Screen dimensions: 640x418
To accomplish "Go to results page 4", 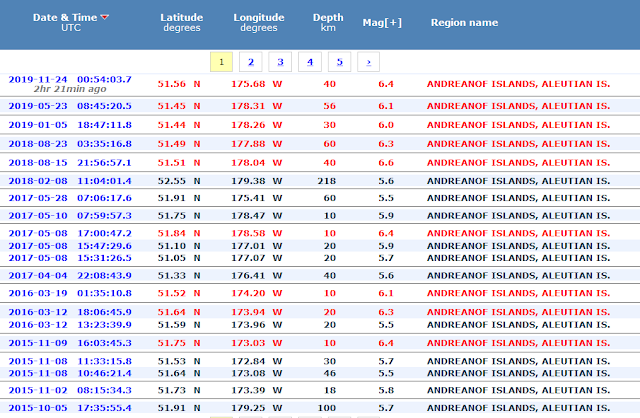I will [310, 62].
